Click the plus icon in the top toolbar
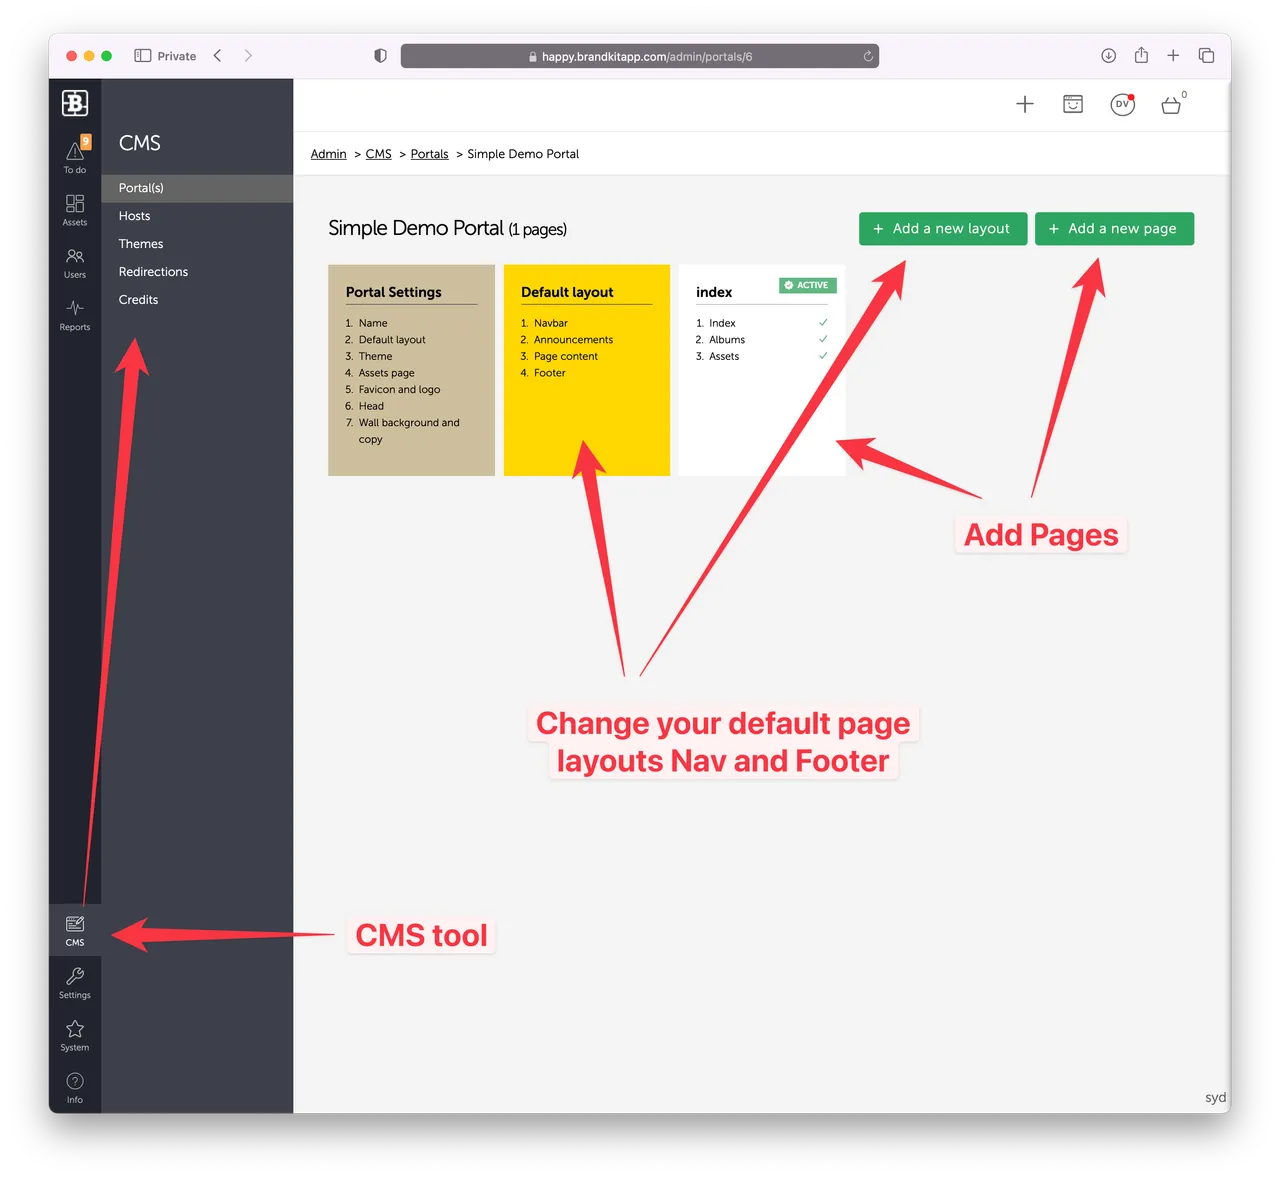This screenshot has width=1280, height=1178. (1025, 104)
